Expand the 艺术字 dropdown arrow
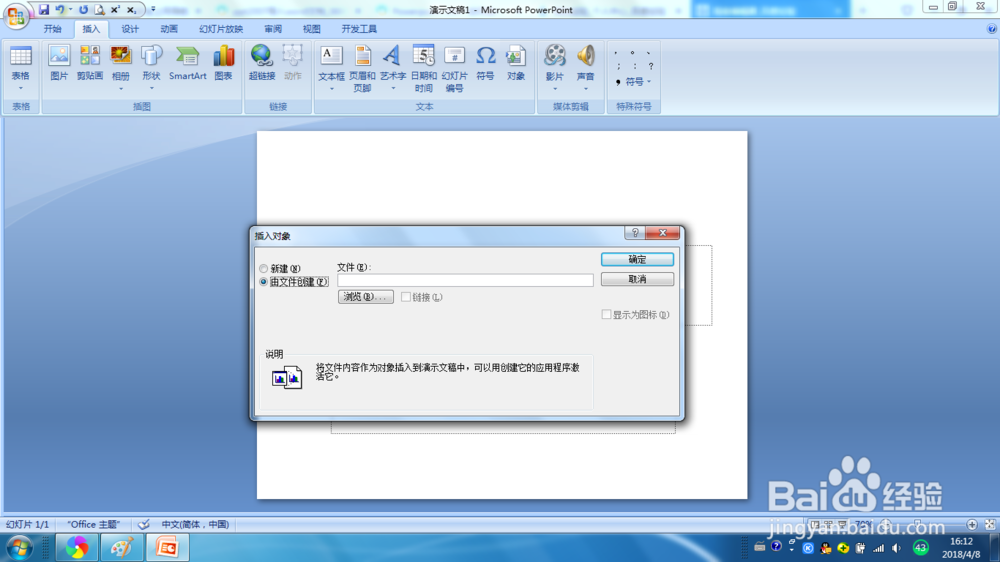Screen dimensions: 1000x562 [x=393, y=89]
